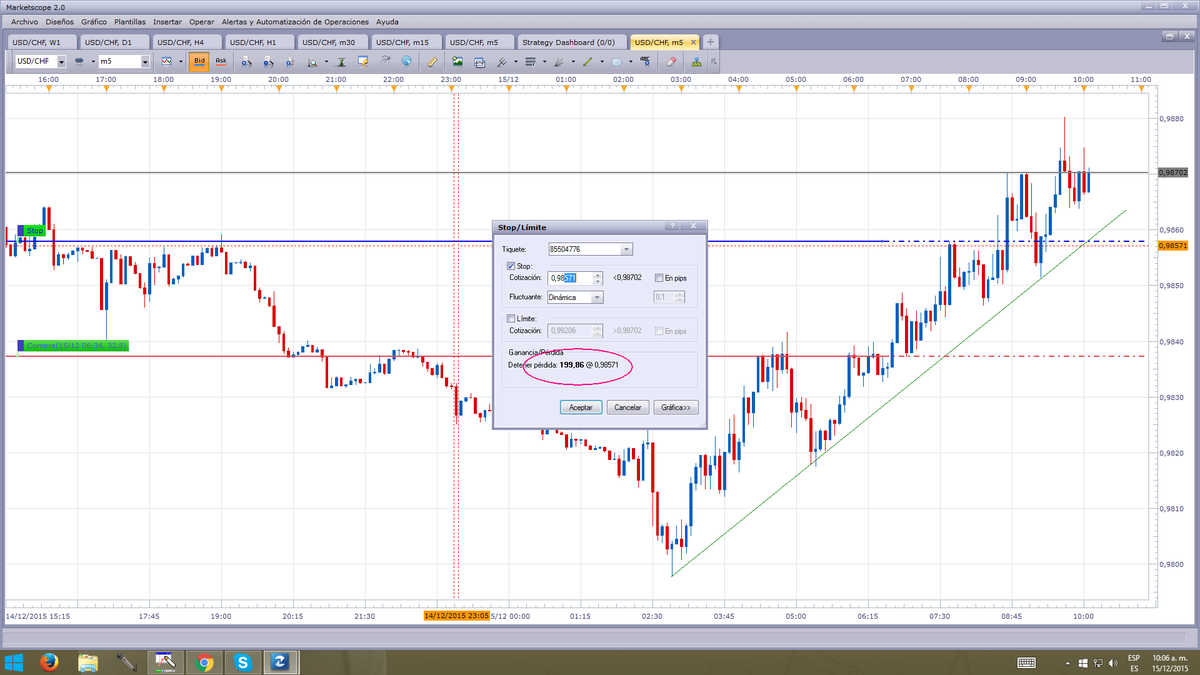Open File Explorer from the taskbar

pos(87,661)
